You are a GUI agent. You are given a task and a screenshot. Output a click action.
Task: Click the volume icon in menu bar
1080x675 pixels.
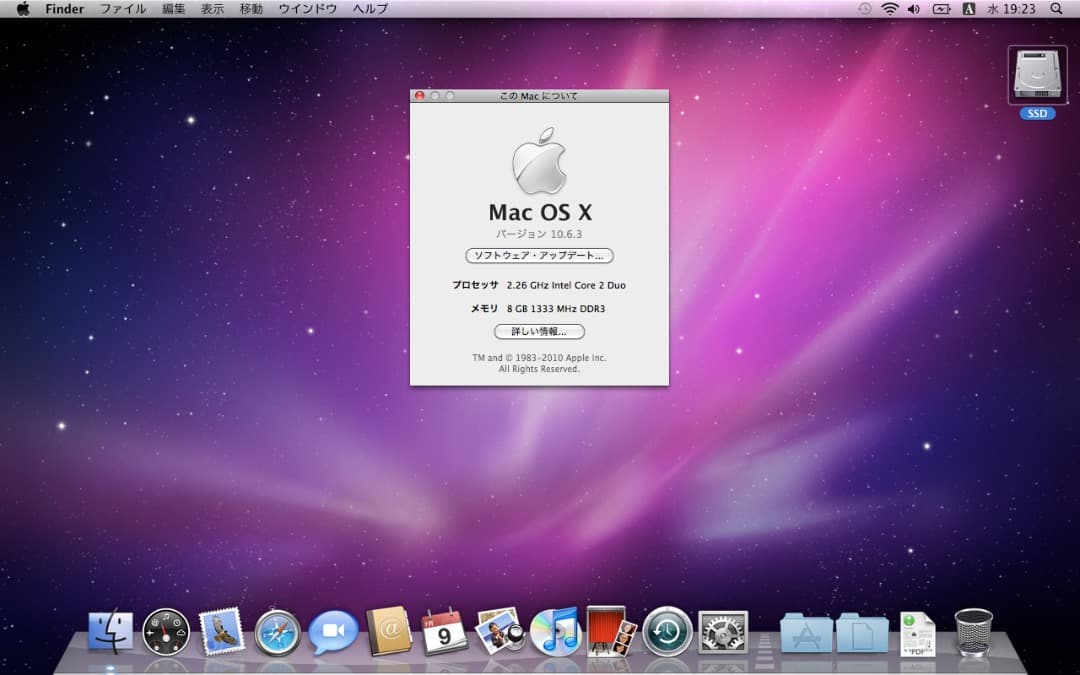click(913, 8)
